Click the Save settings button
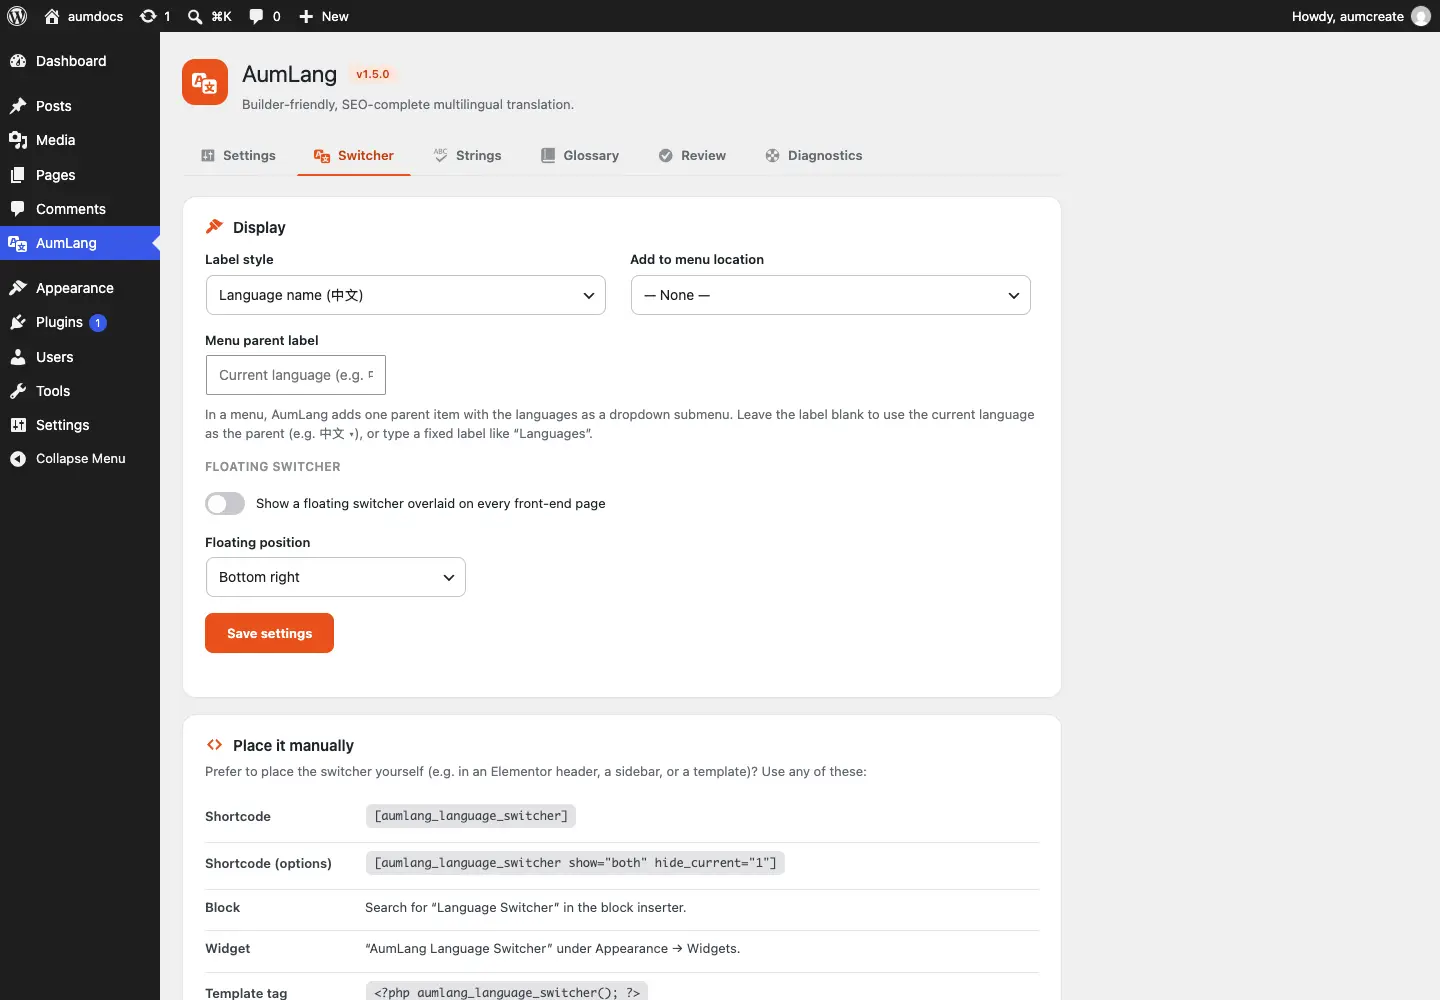The height and width of the screenshot is (1000, 1440). 269,633
